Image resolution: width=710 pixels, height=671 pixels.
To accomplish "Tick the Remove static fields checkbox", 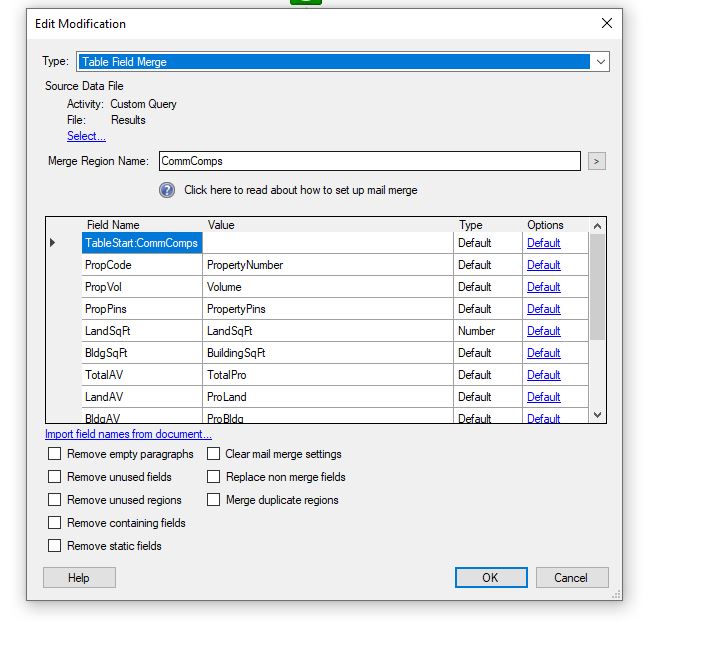I will (54, 546).
